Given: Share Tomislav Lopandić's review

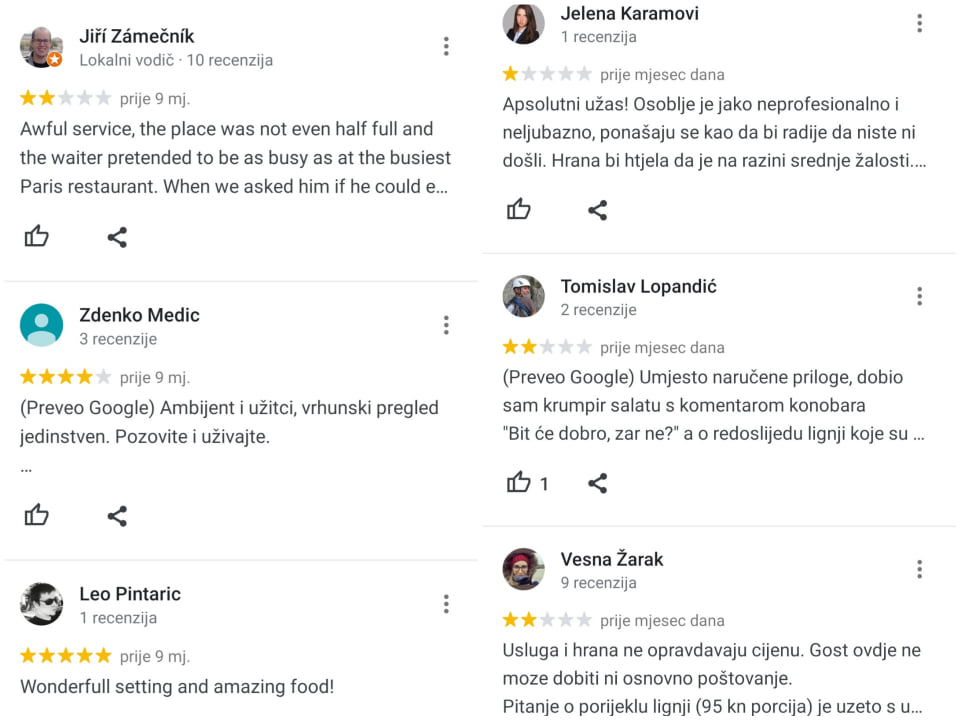Looking at the screenshot, I should [x=598, y=484].
